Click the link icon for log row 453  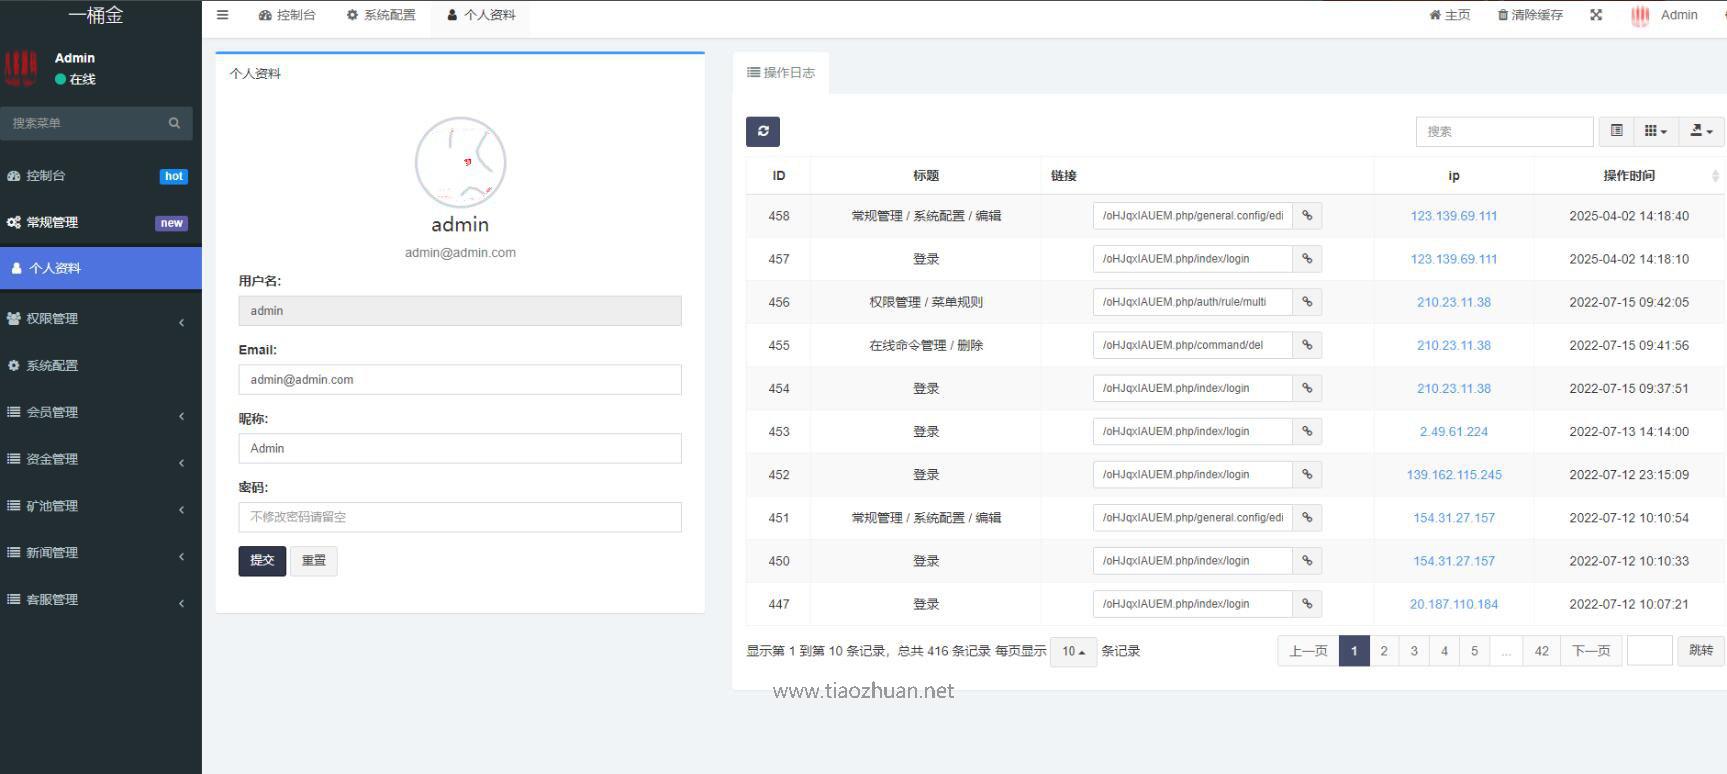(1307, 431)
